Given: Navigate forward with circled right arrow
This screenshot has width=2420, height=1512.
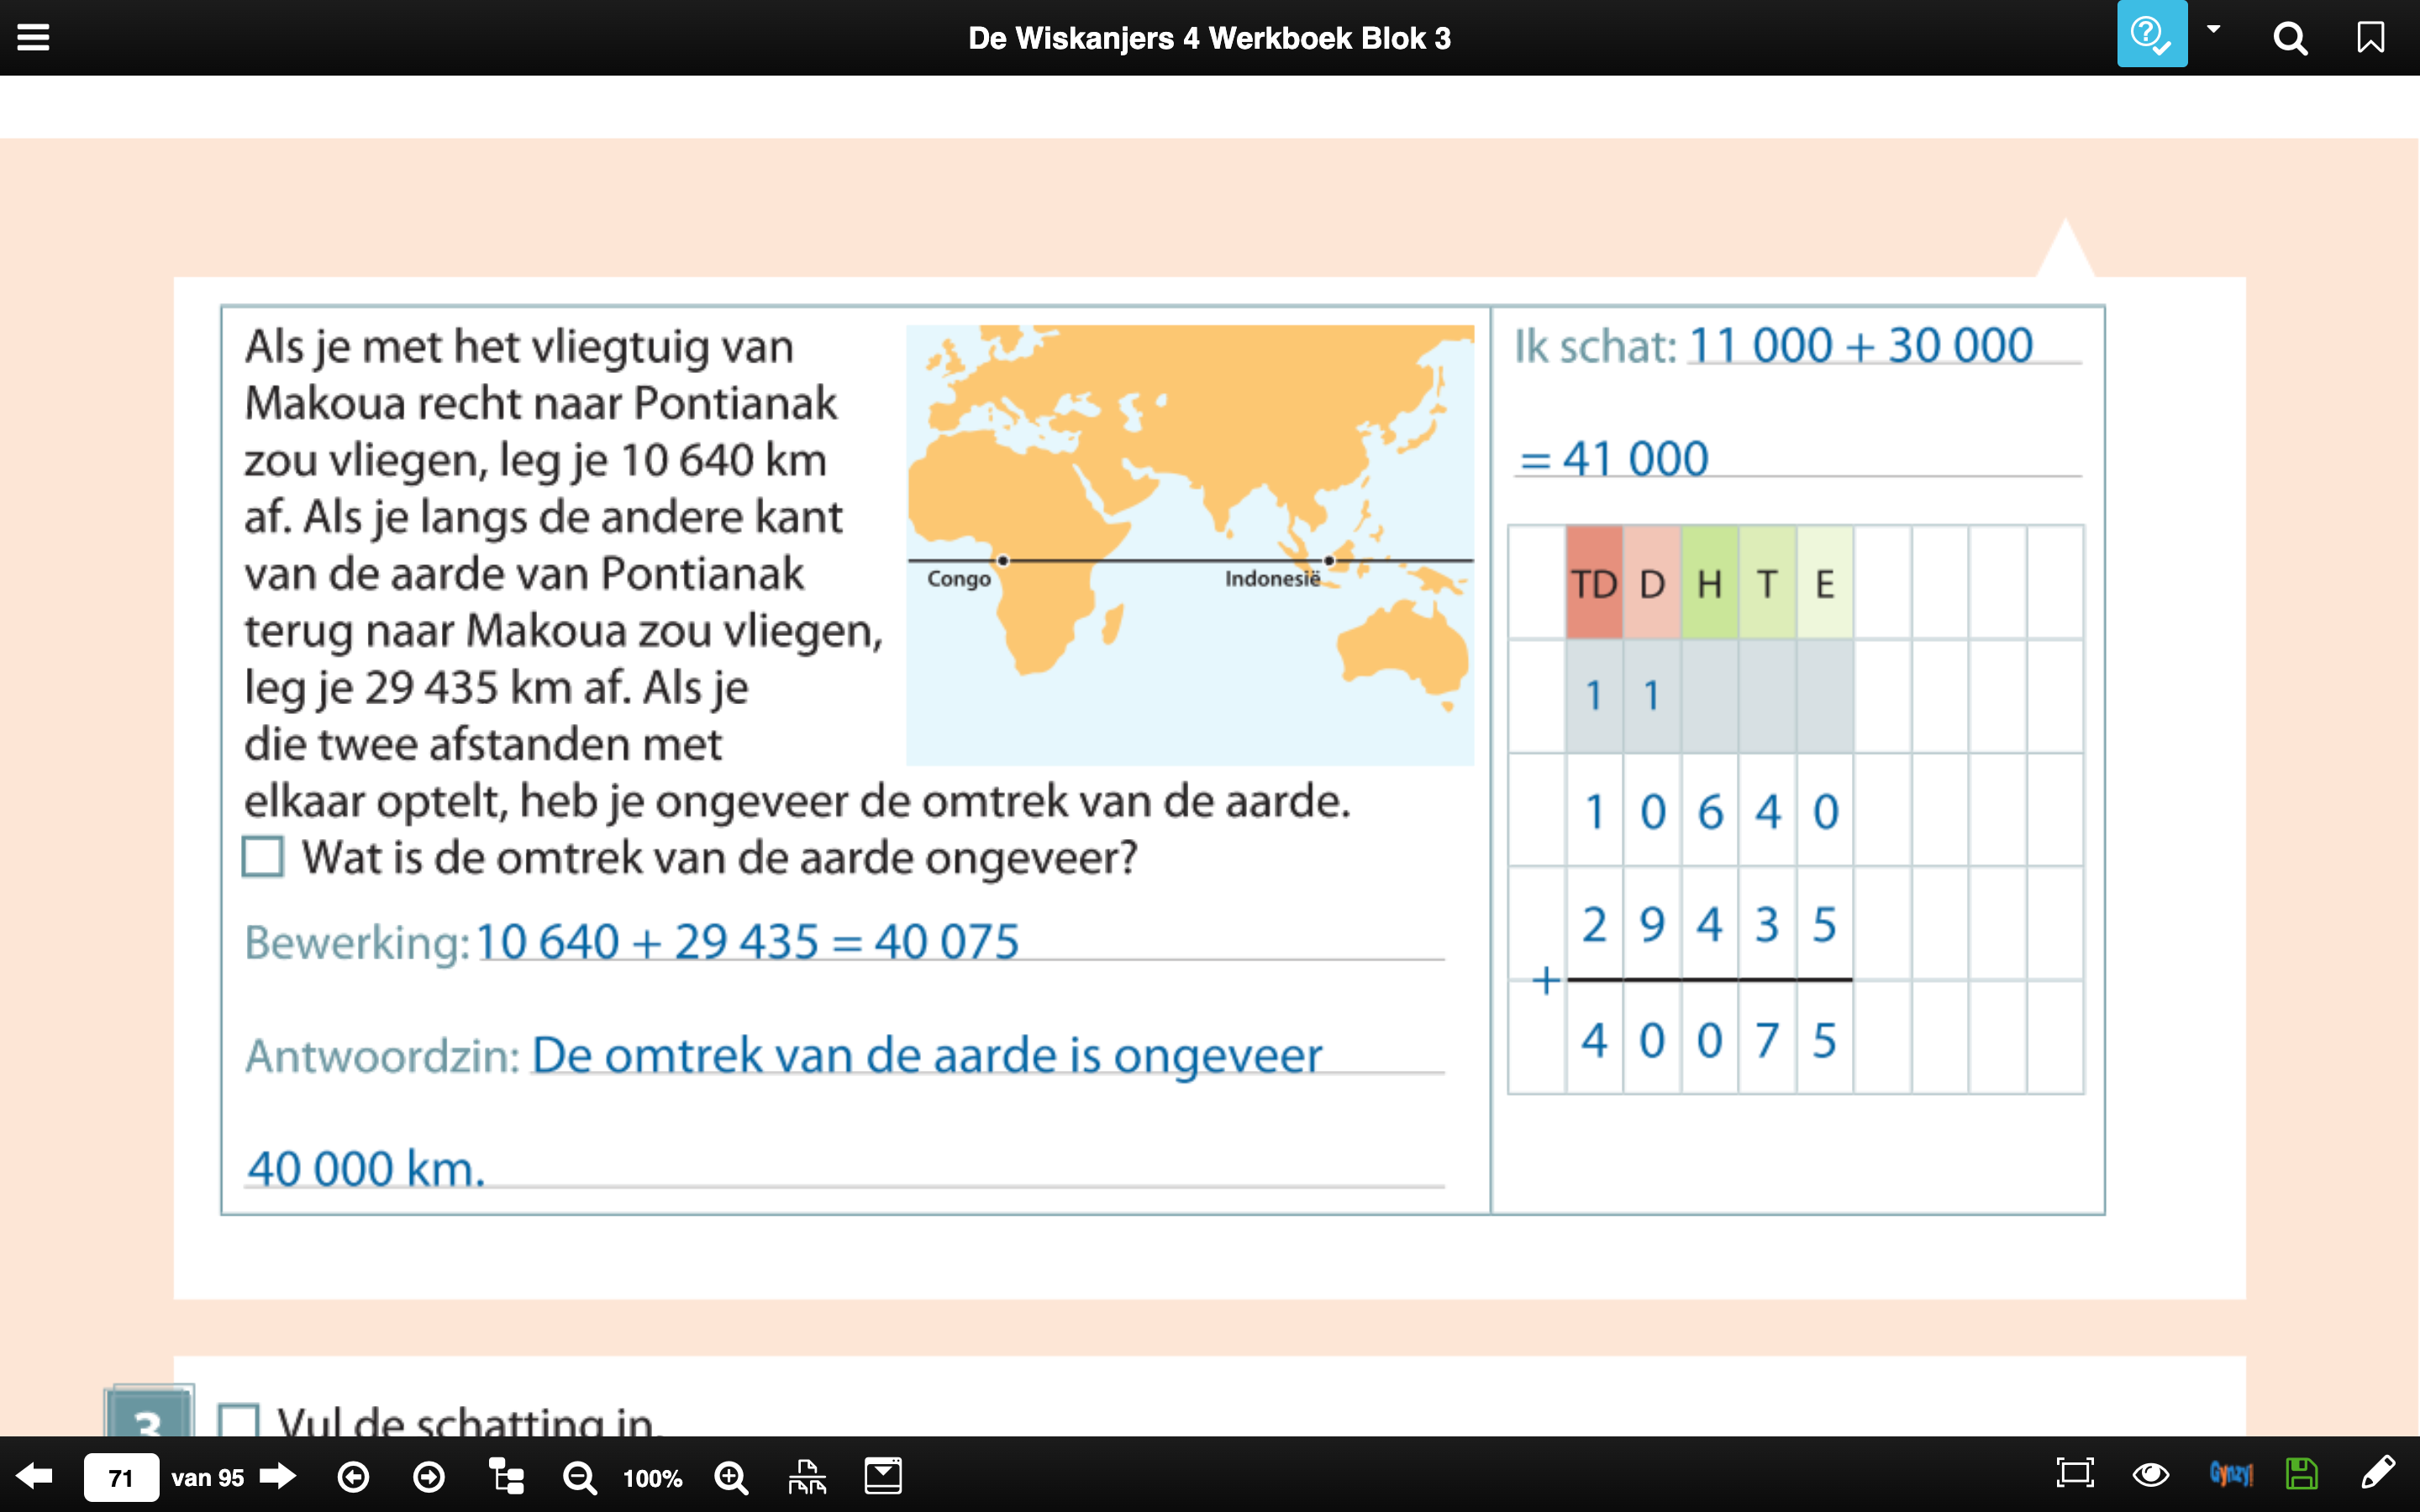Looking at the screenshot, I should tap(429, 1477).
